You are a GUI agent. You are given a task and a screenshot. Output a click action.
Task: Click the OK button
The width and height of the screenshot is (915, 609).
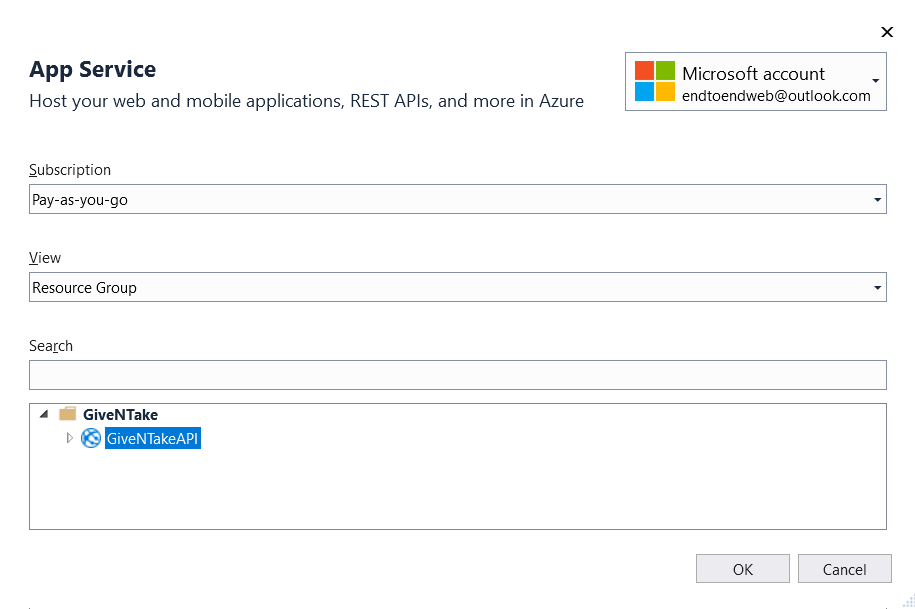point(742,569)
